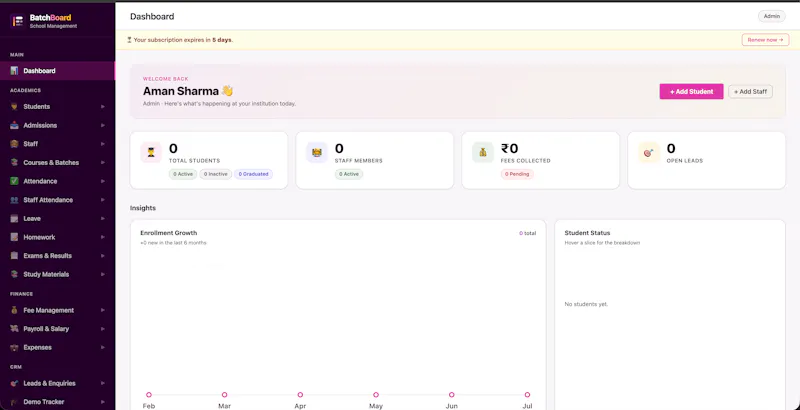Expand the Fee Management arrow
The width and height of the screenshot is (800, 410).
click(103, 310)
